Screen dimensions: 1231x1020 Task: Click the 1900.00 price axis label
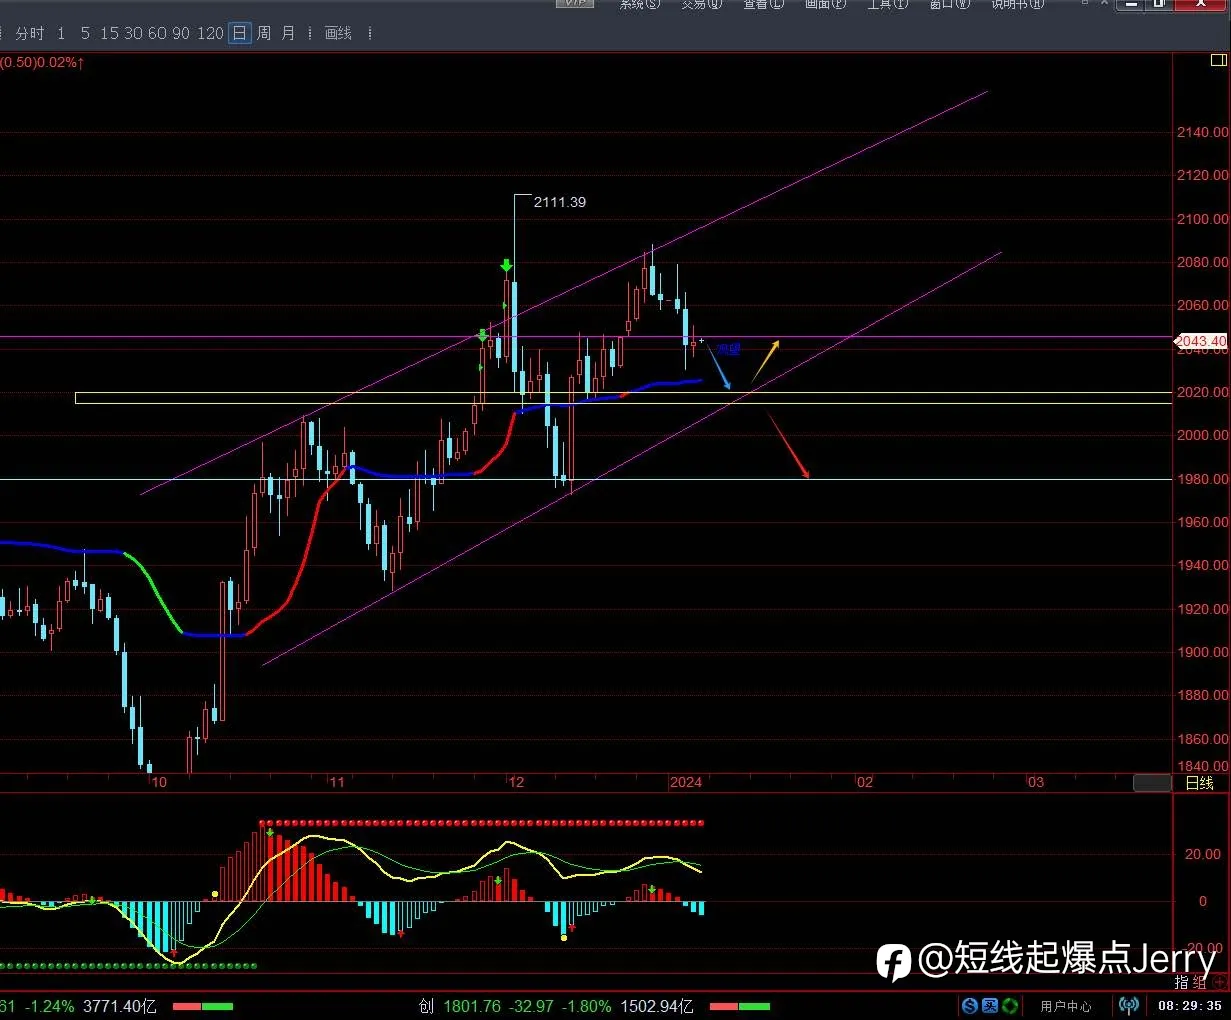click(1203, 652)
